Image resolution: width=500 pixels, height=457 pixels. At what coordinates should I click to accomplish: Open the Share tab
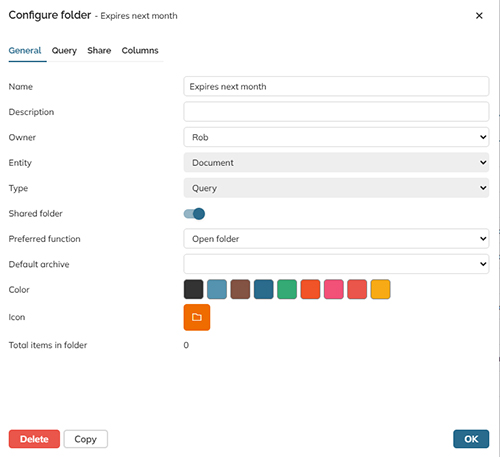point(99,51)
